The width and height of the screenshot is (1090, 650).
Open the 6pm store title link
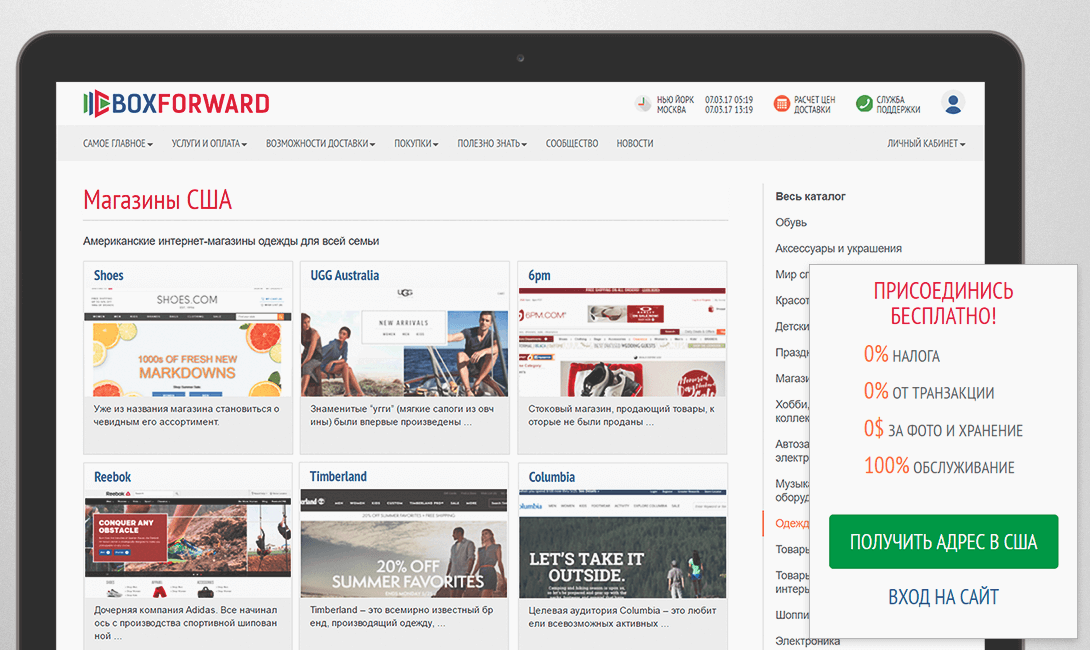539,275
